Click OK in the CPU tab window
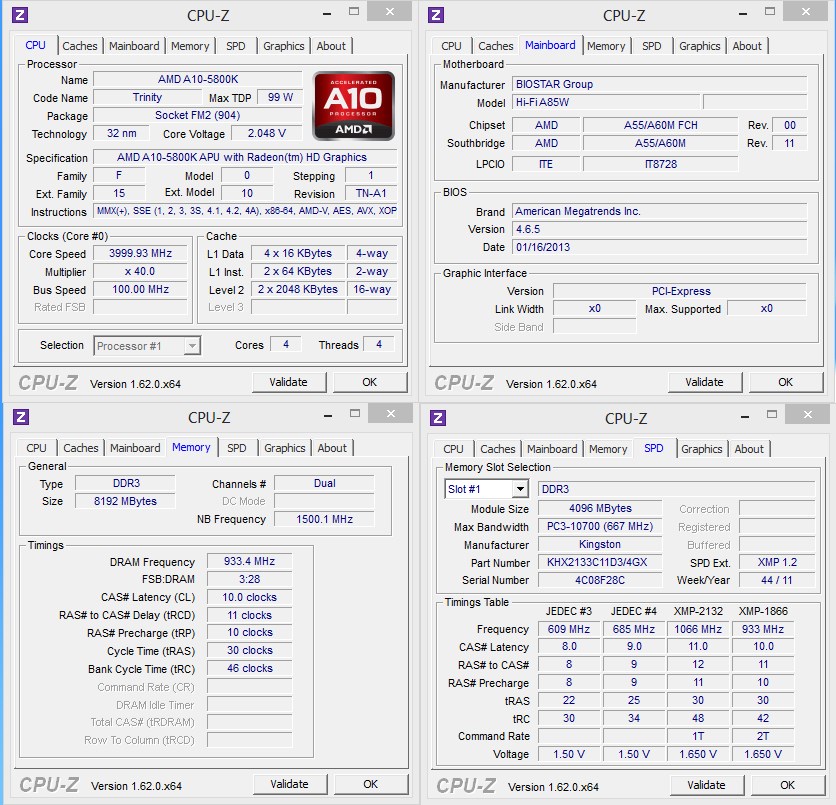This screenshot has width=836, height=805. pos(369,382)
